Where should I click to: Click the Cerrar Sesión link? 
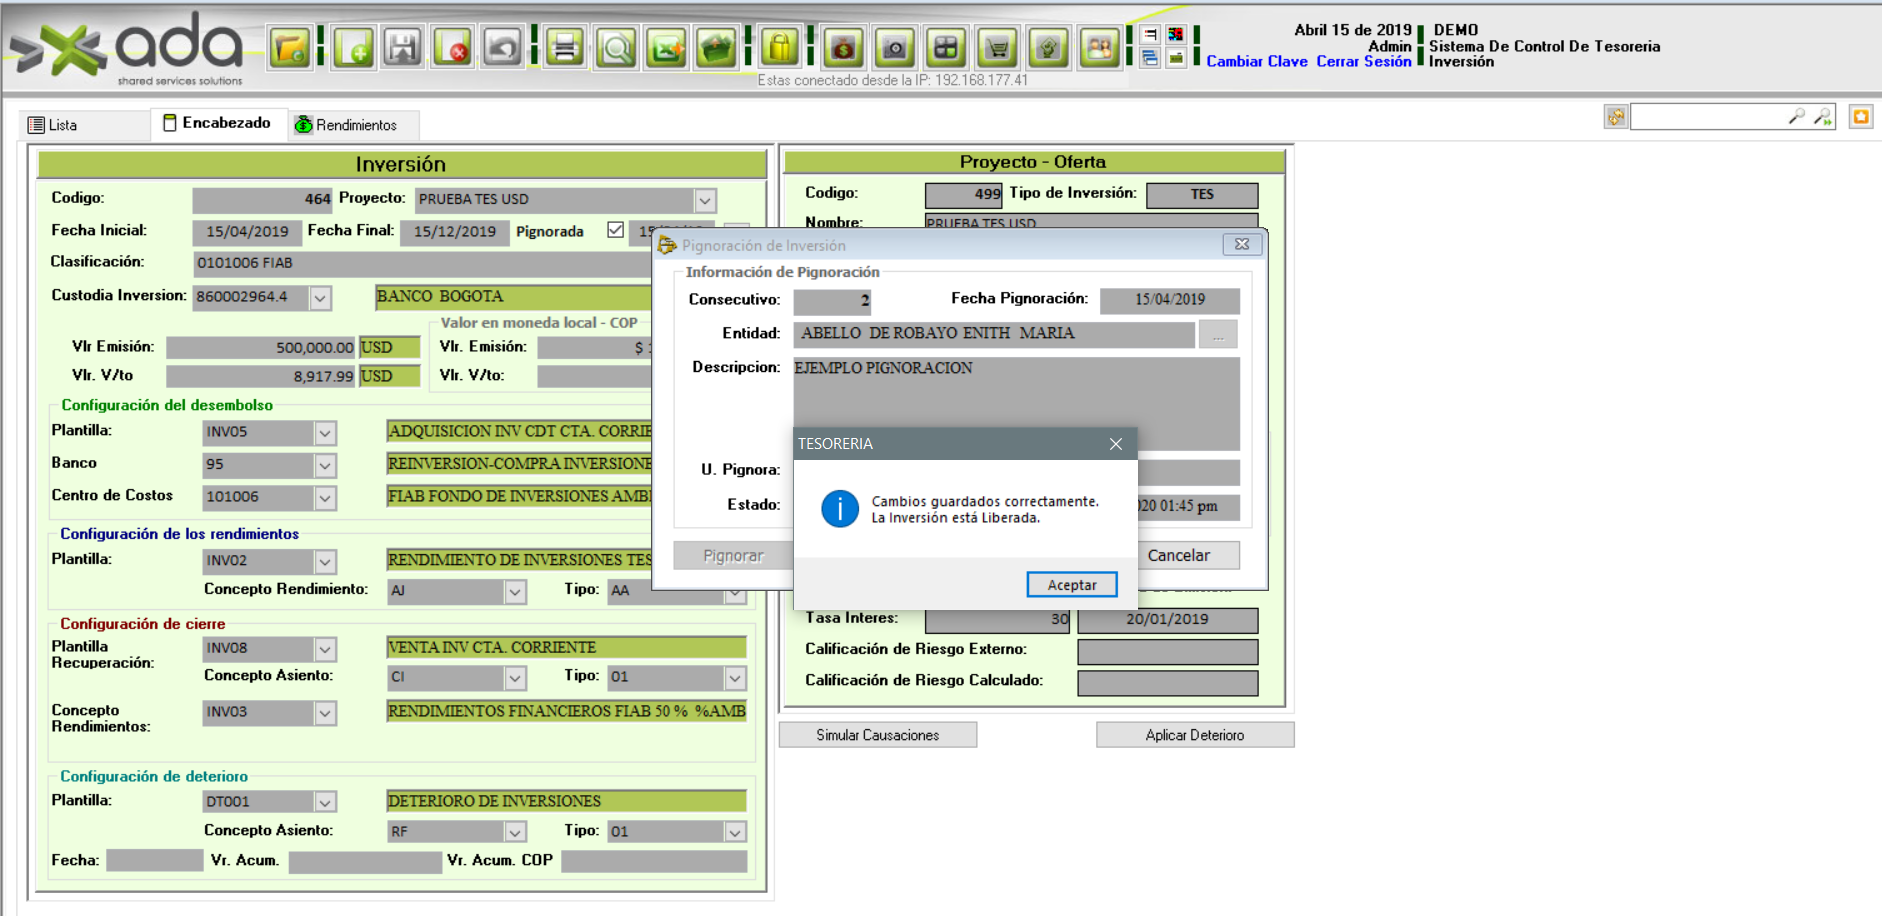click(x=1363, y=62)
